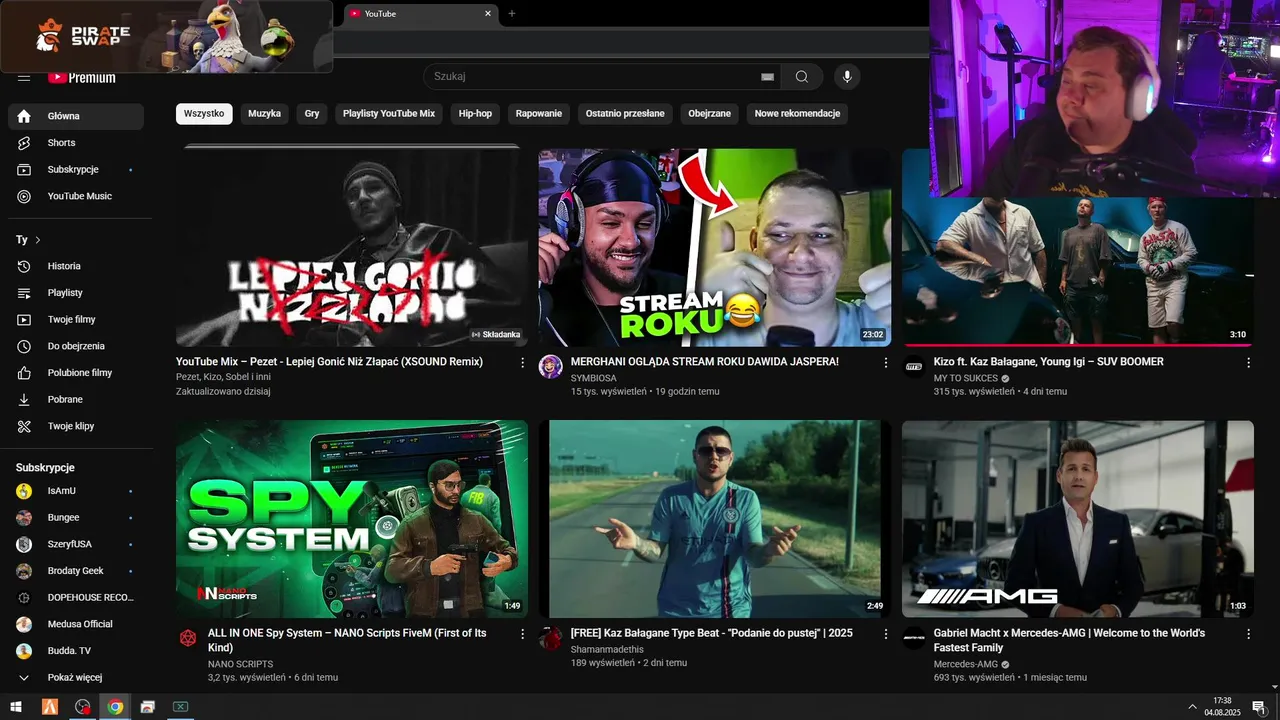1280x720 pixels.
Task: Open ALL IN ONE Spy System video title
Action: coord(347,640)
